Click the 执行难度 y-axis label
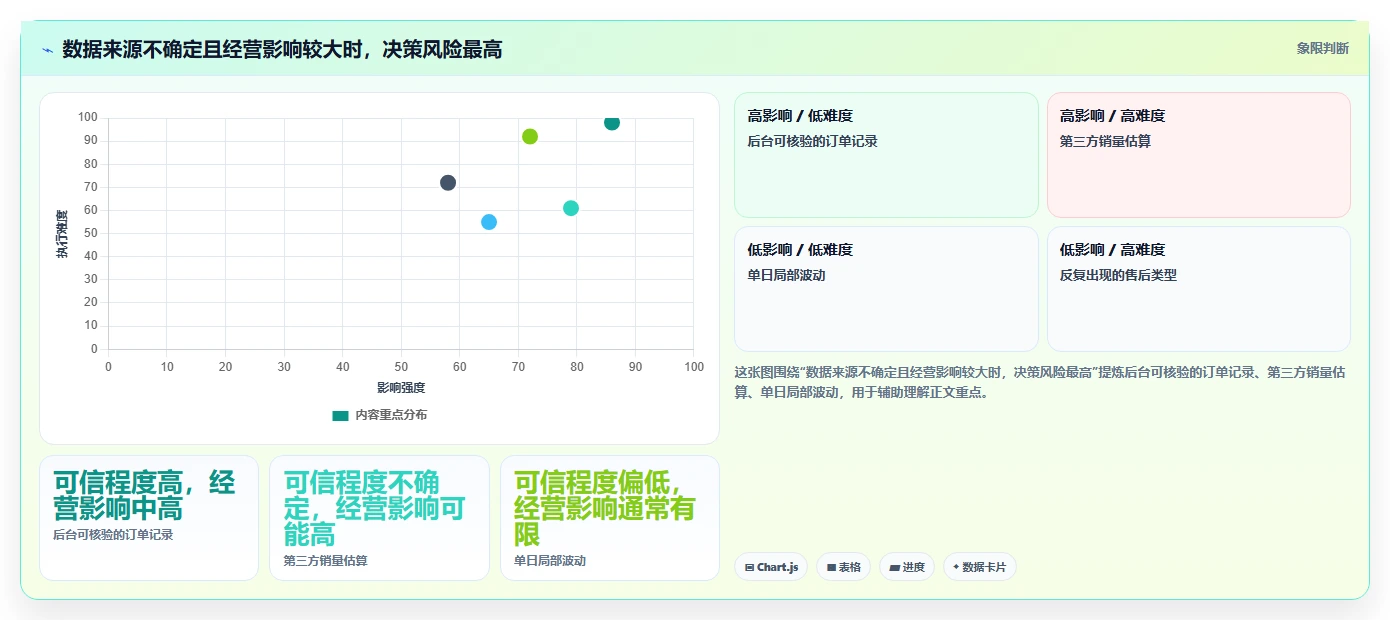This screenshot has width=1390, height=620. coord(62,234)
